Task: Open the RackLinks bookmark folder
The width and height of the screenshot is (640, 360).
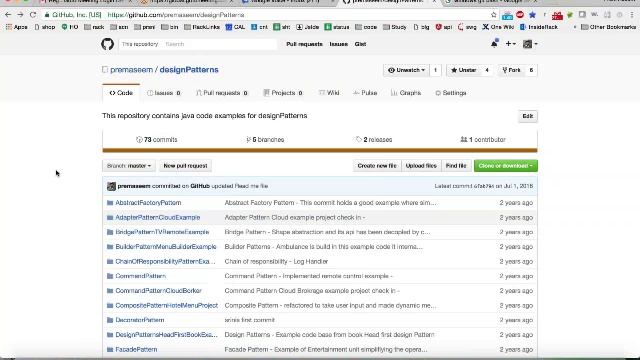Action: pyautogui.click(x=202, y=27)
